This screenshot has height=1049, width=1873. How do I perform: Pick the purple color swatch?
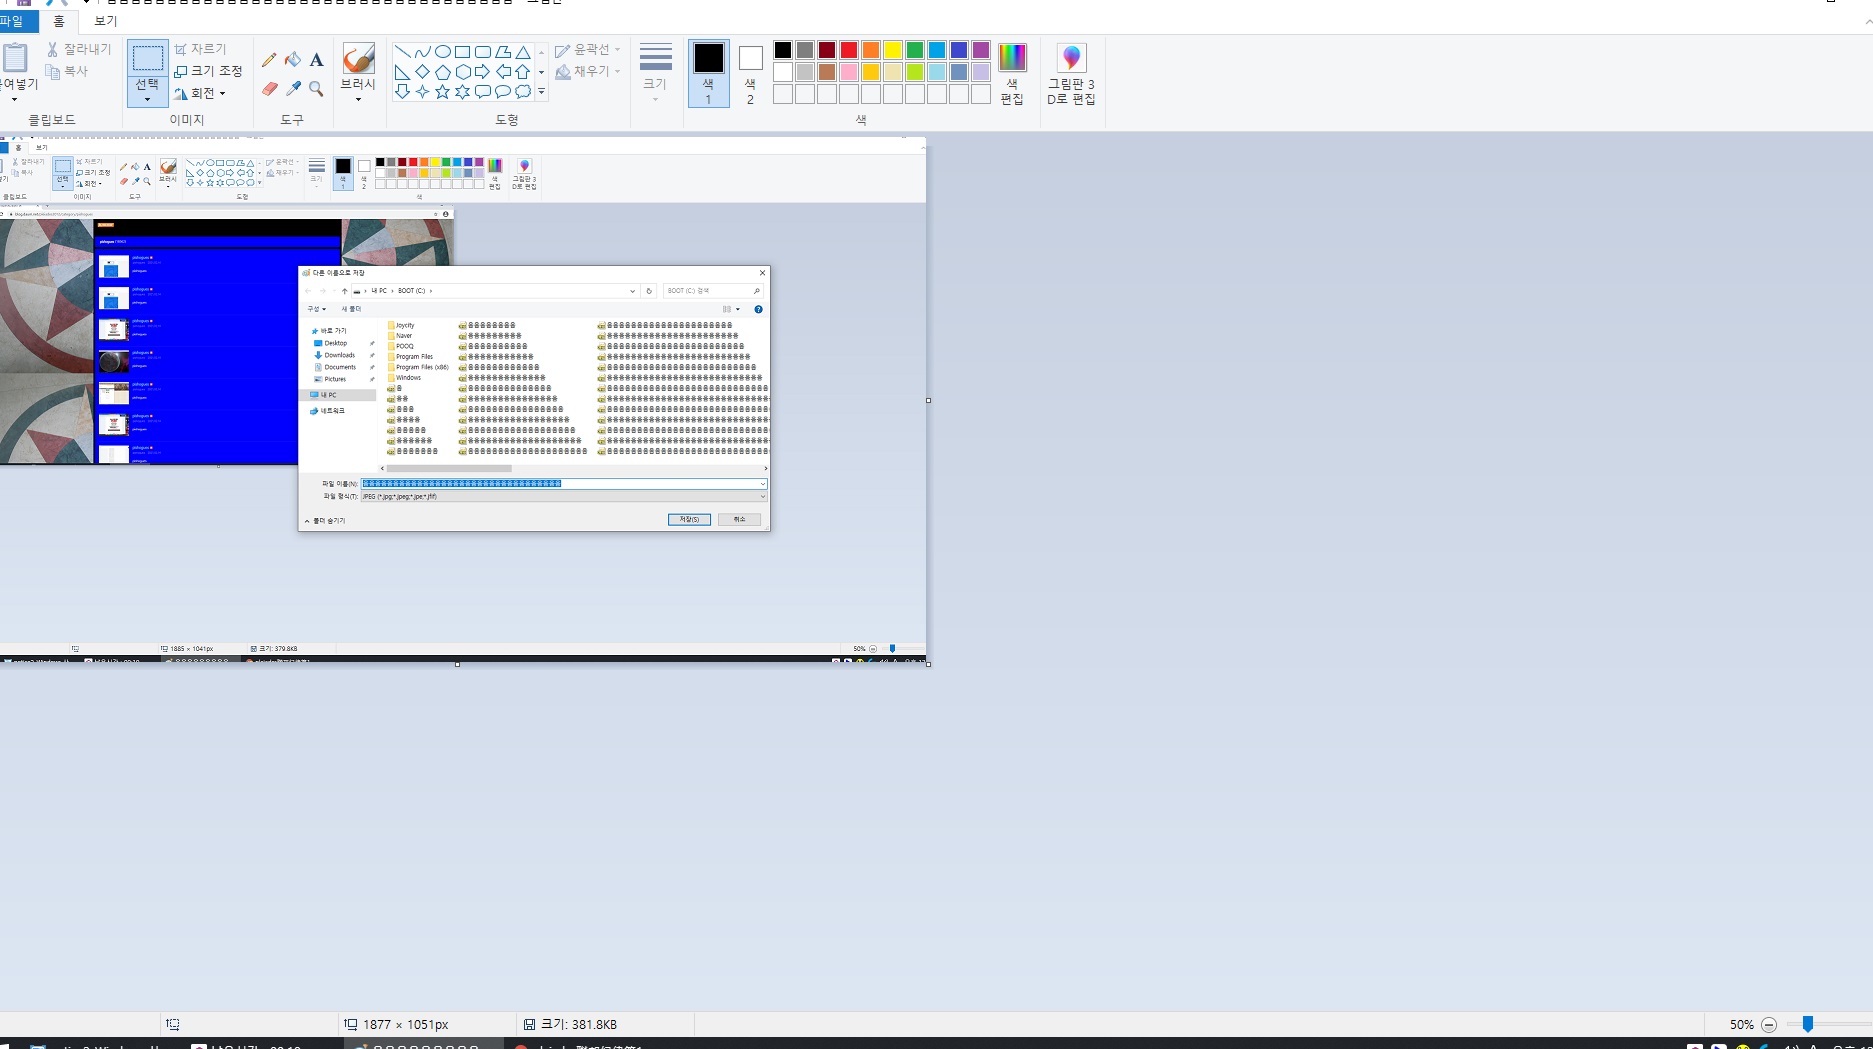tap(981, 50)
